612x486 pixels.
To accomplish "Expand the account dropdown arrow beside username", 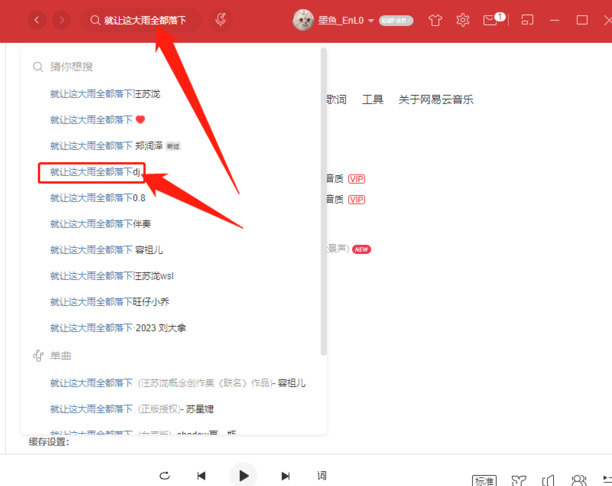I will coord(371,20).
